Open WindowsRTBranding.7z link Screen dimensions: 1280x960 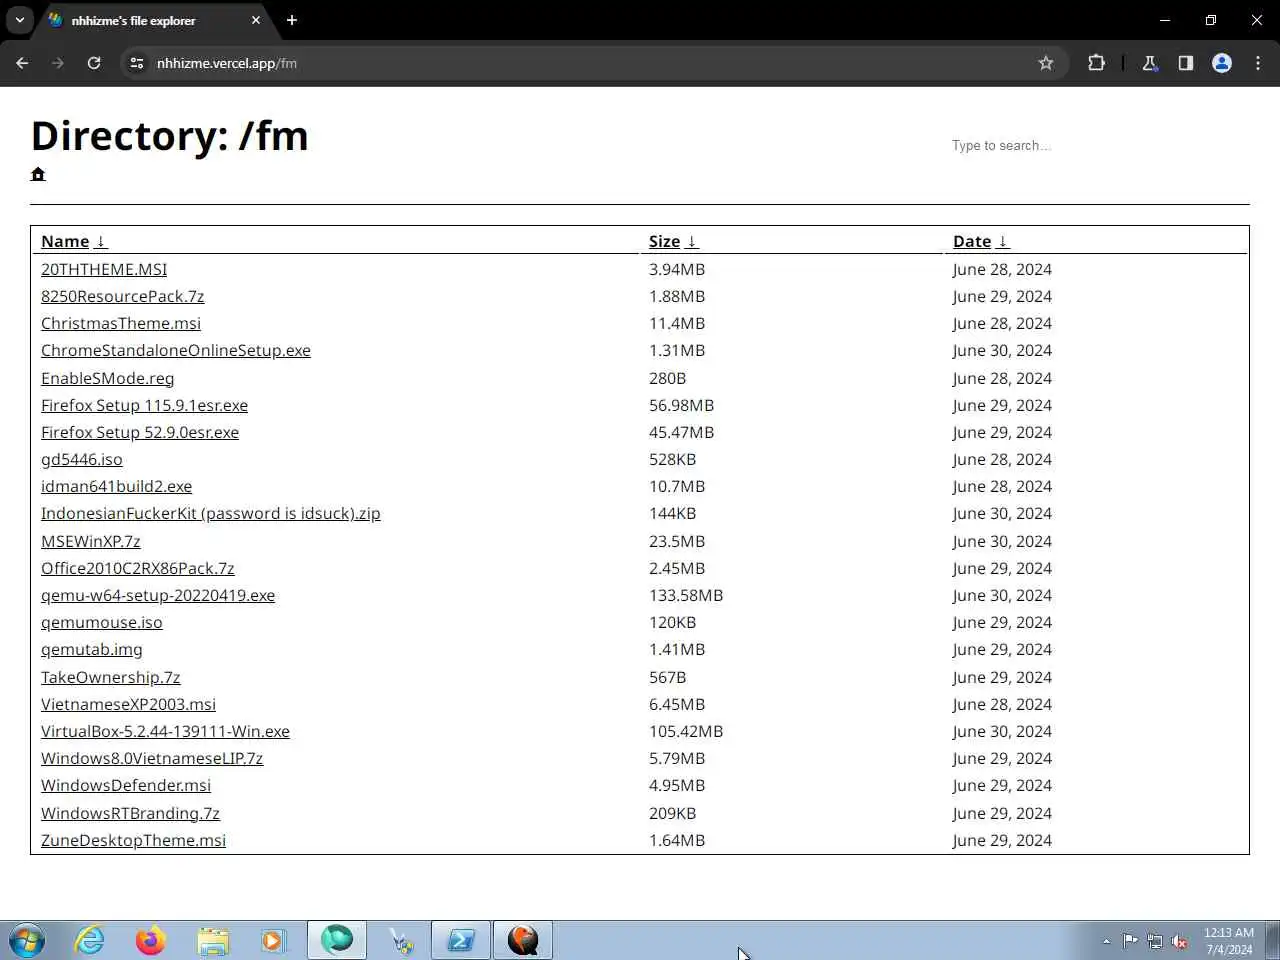[130, 813]
